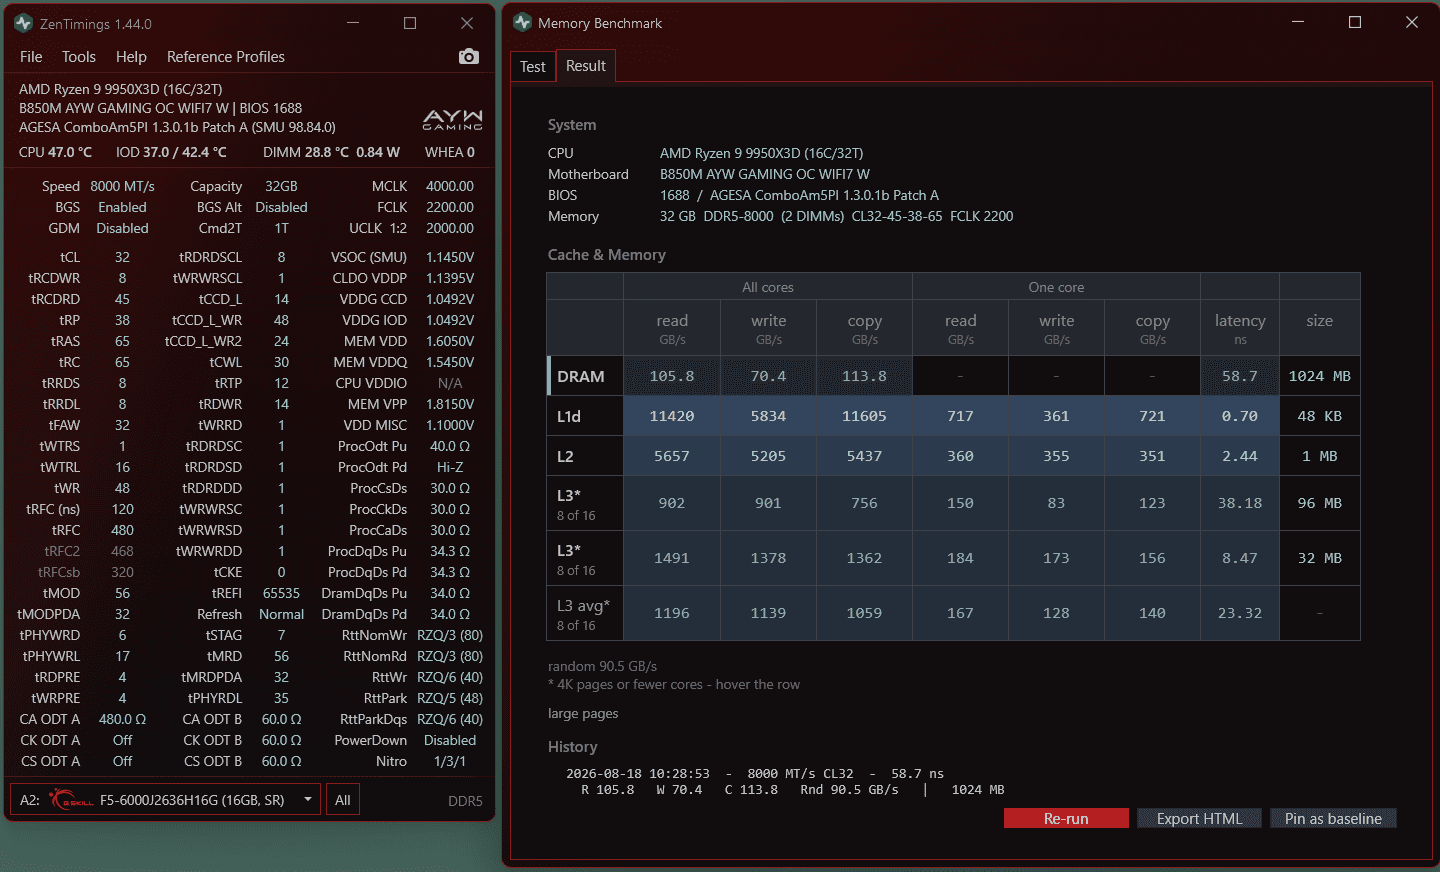Expand the A2 memory module dropdown
The width and height of the screenshot is (1440, 872).
(166, 800)
